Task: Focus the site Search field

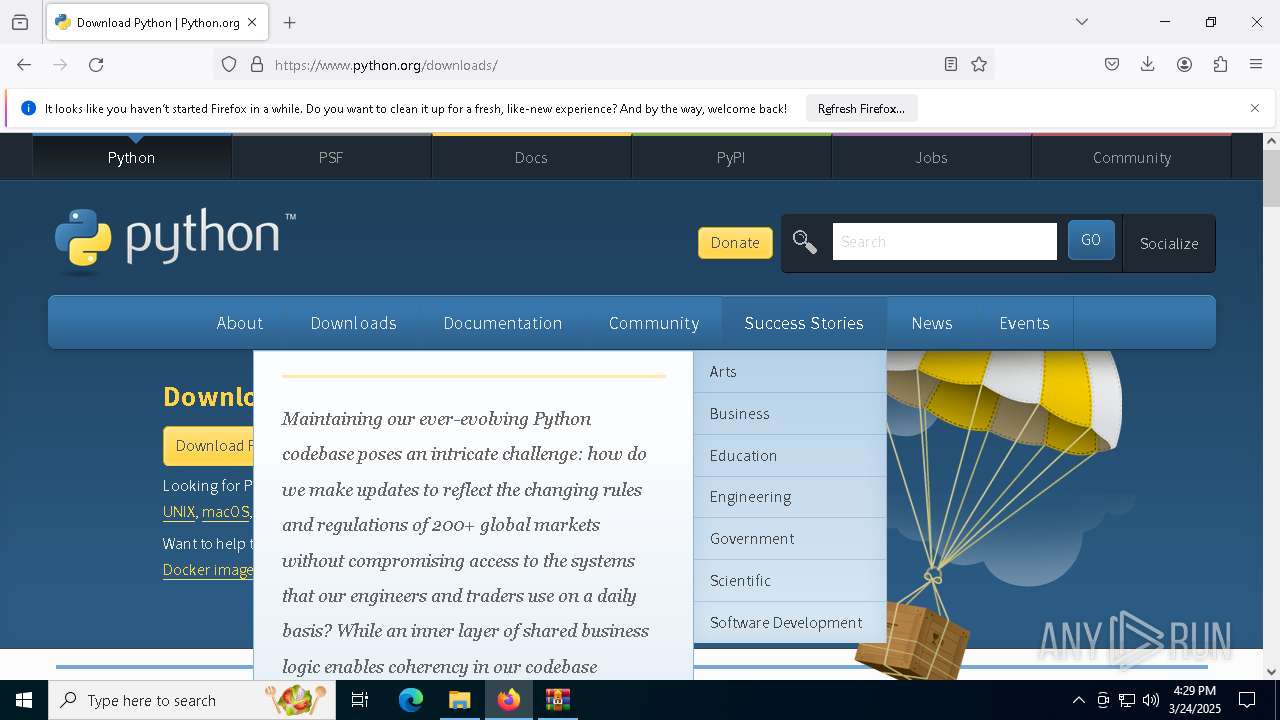Action: 944,242
